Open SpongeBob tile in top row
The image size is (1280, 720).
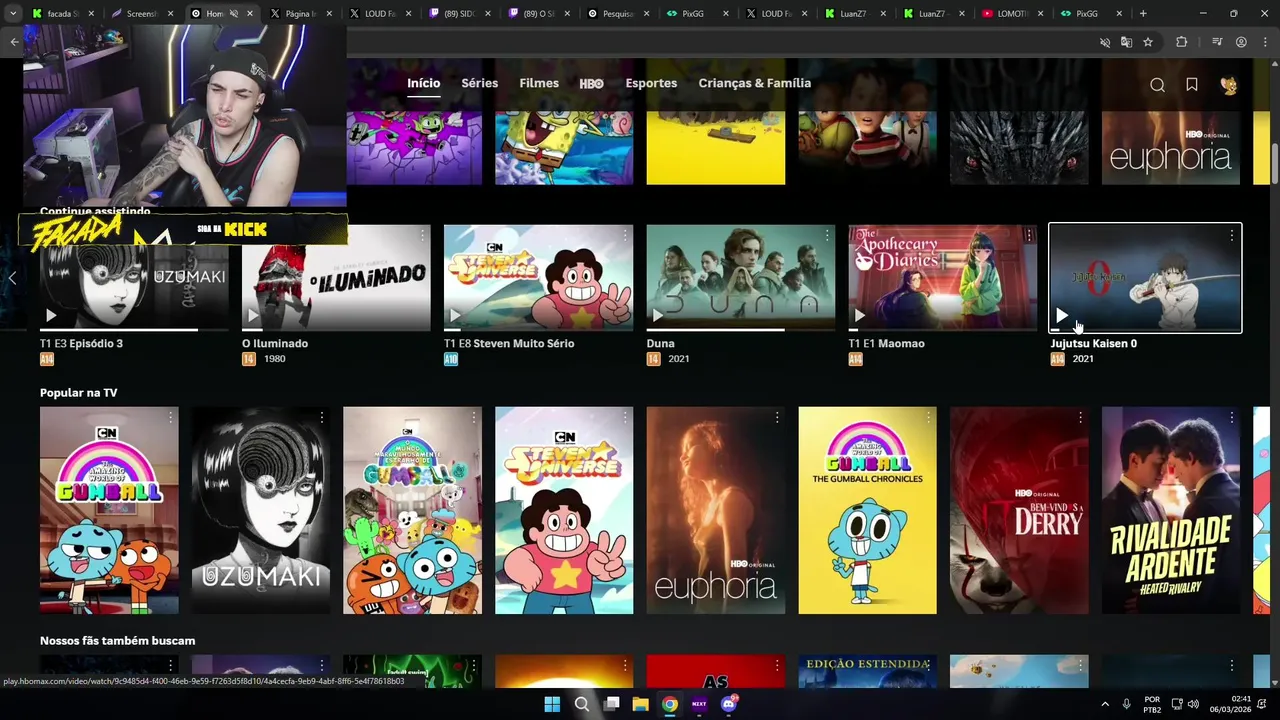click(564, 148)
